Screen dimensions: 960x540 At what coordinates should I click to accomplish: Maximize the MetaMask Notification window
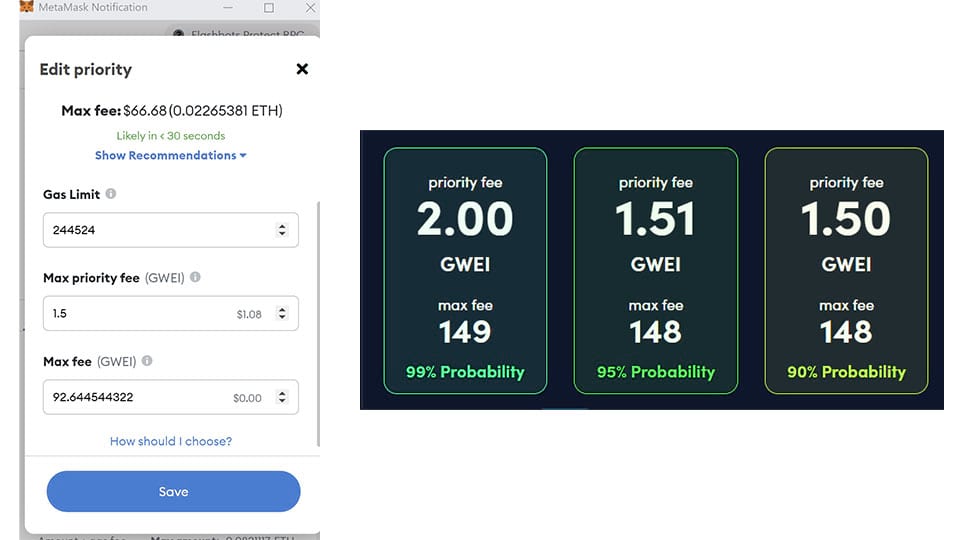[269, 7]
